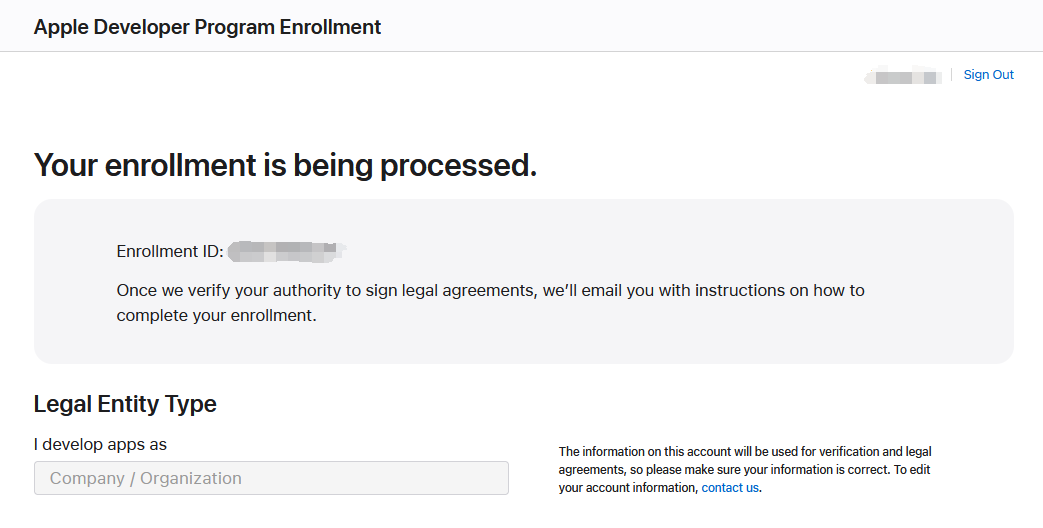The width and height of the screenshot is (1043, 528).
Task: Click the blurred account name beside Sign Out
Action: click(904, 76)
